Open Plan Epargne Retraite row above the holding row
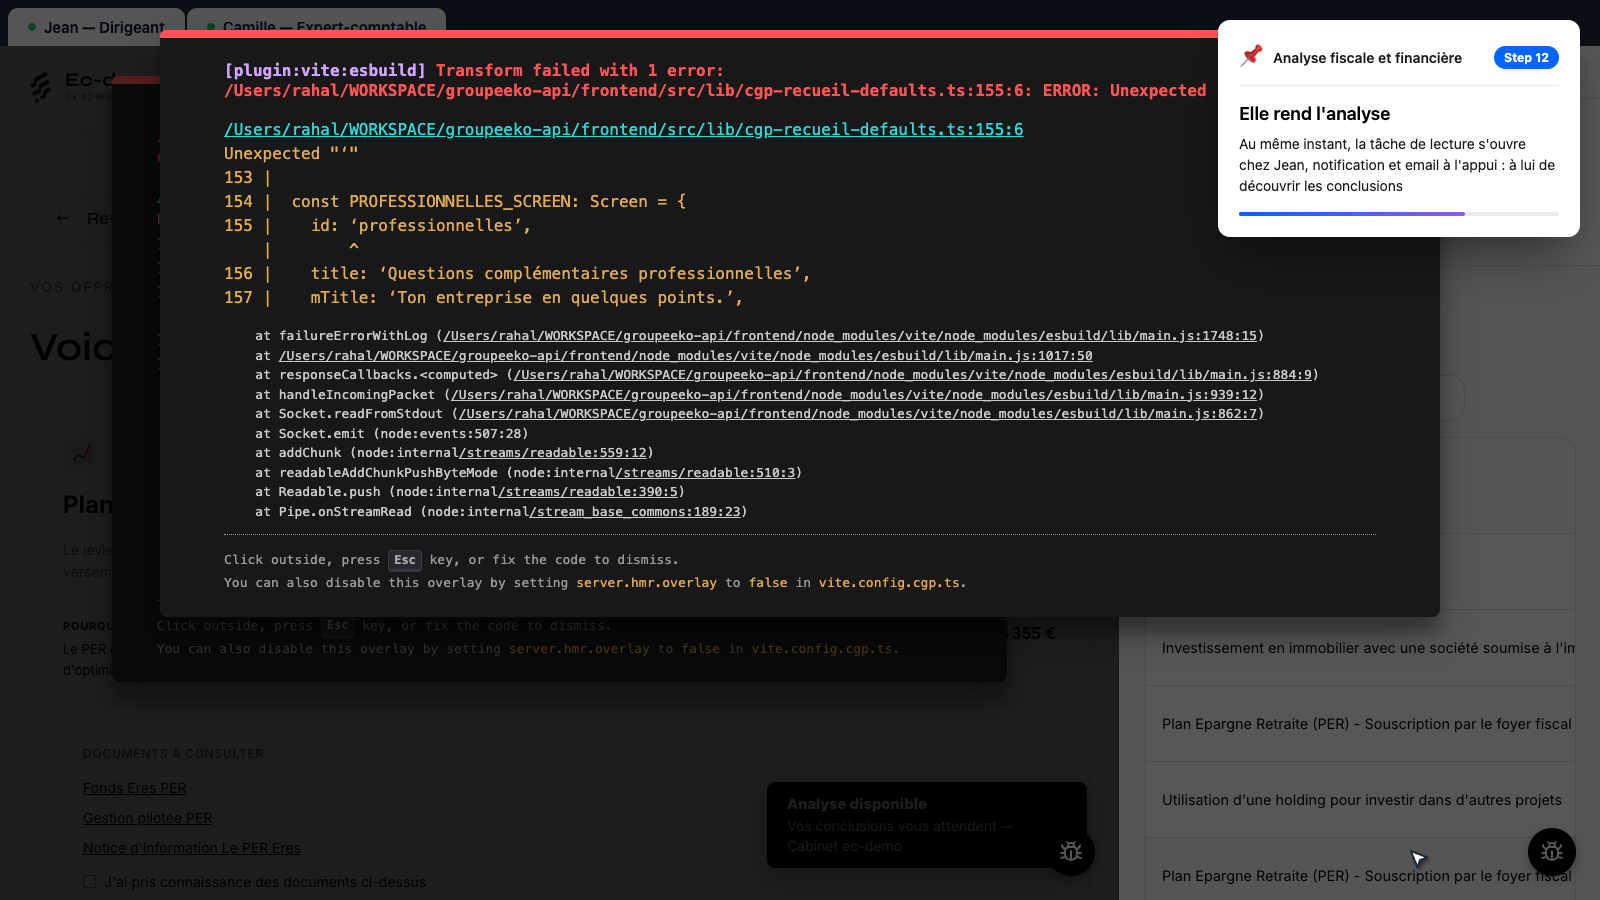 (1361, 724)
